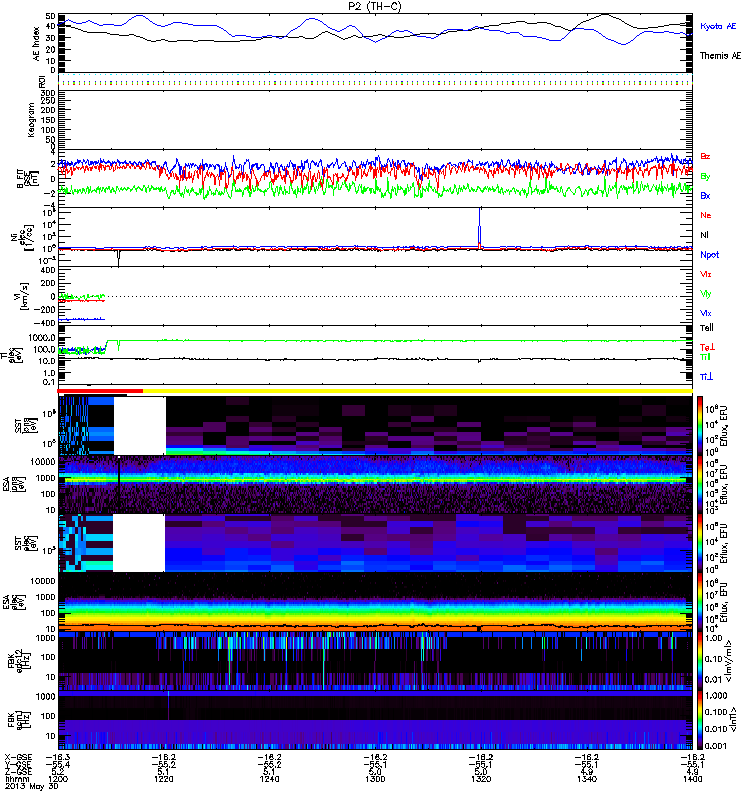
Task: Click the <|nT|> colorbar for FBK scm
Action: (700, 720)
